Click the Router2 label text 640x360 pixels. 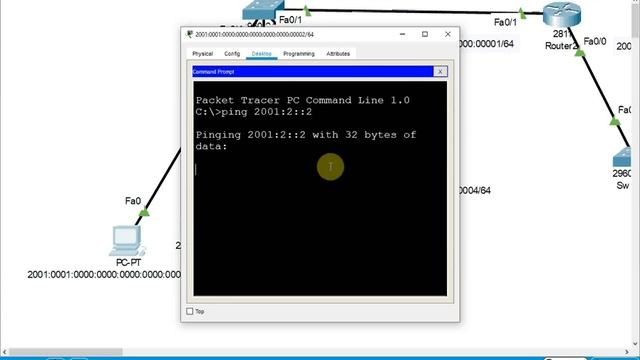click(560, 46)
